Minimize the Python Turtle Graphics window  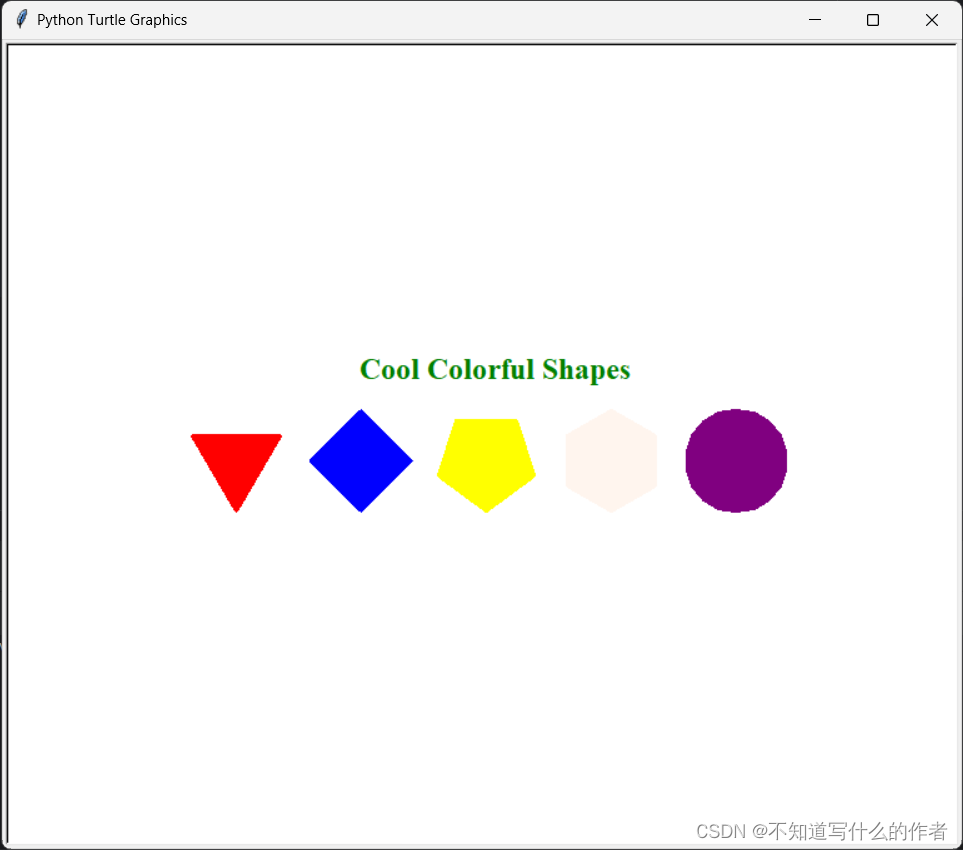coord(814,20)
